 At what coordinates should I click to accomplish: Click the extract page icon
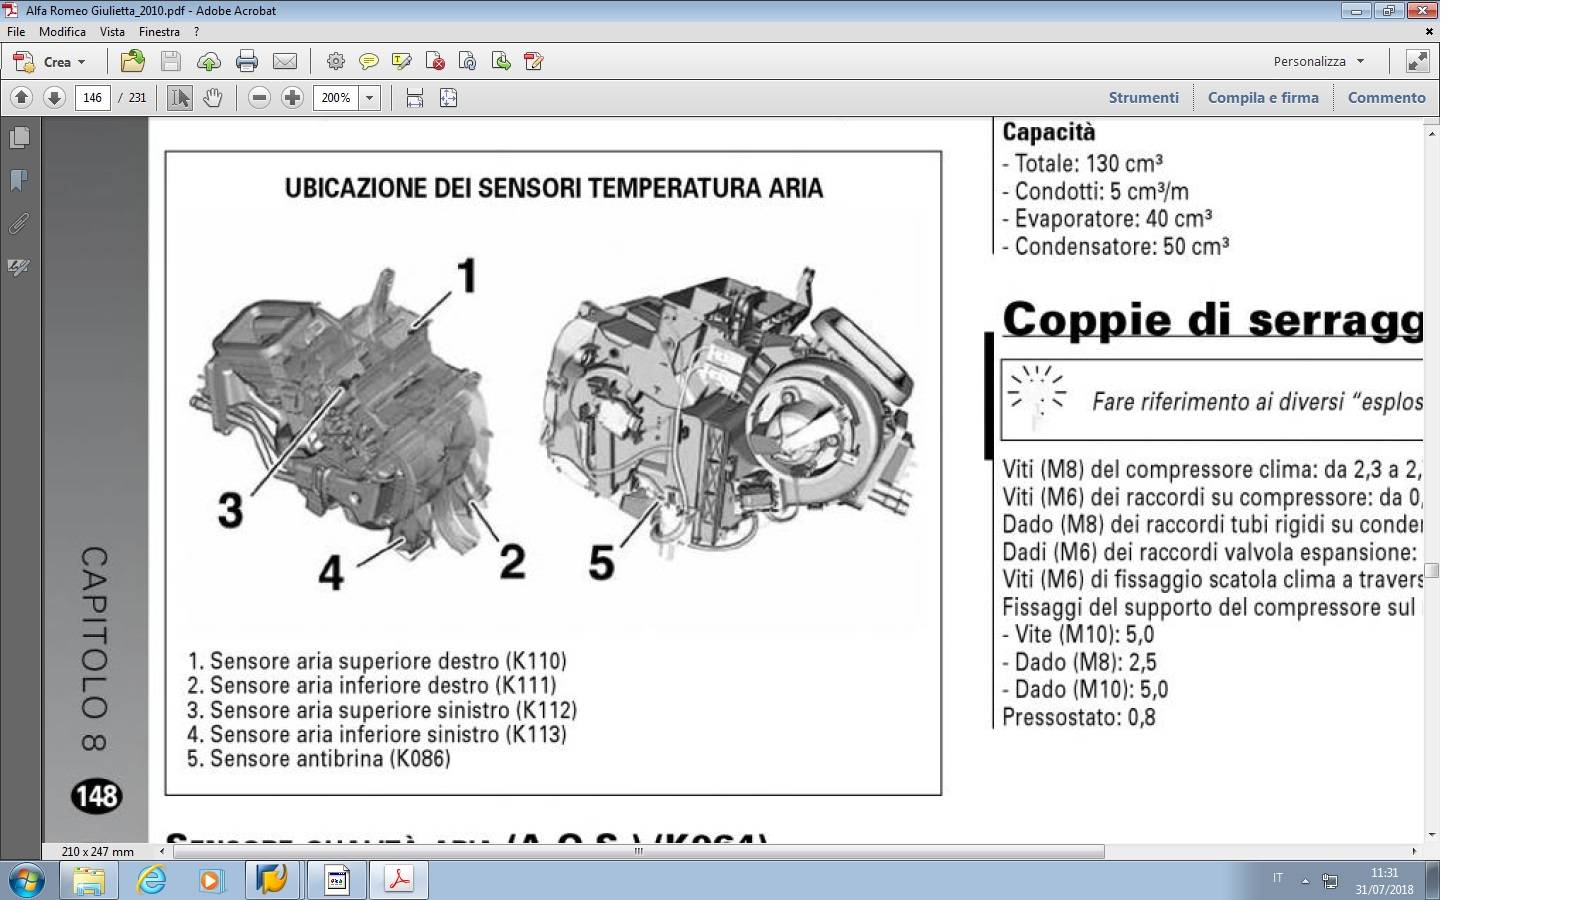[x=501, y=62]
